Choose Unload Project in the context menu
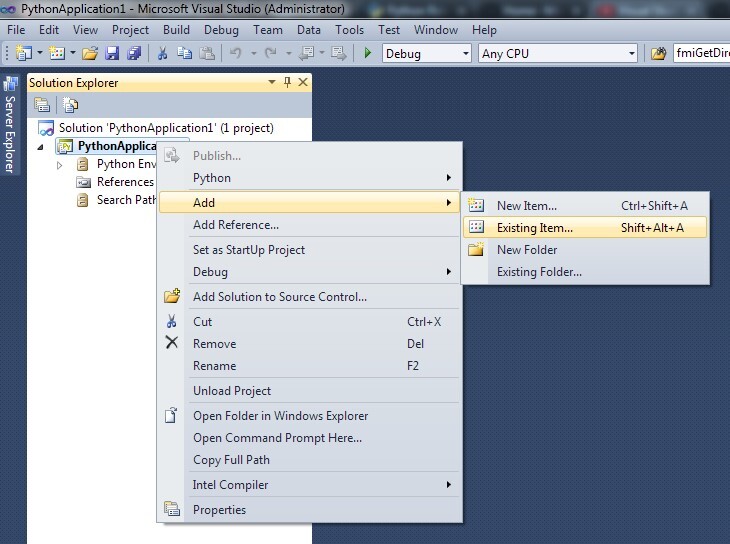The width and height of the screenshot is (730, 544). click(x=310, y=391)
